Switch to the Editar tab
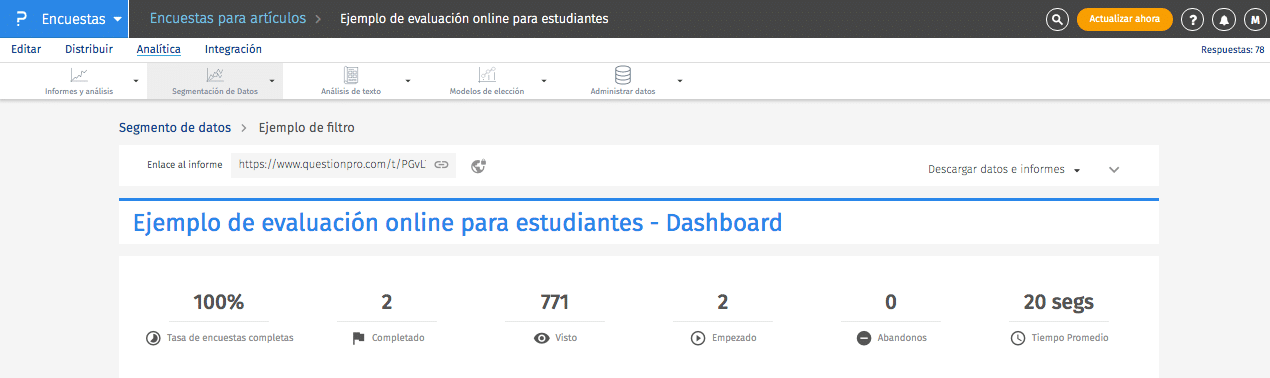Viewport: 1270px width, 378px height. pyautogui.click(x=26, y=48)
